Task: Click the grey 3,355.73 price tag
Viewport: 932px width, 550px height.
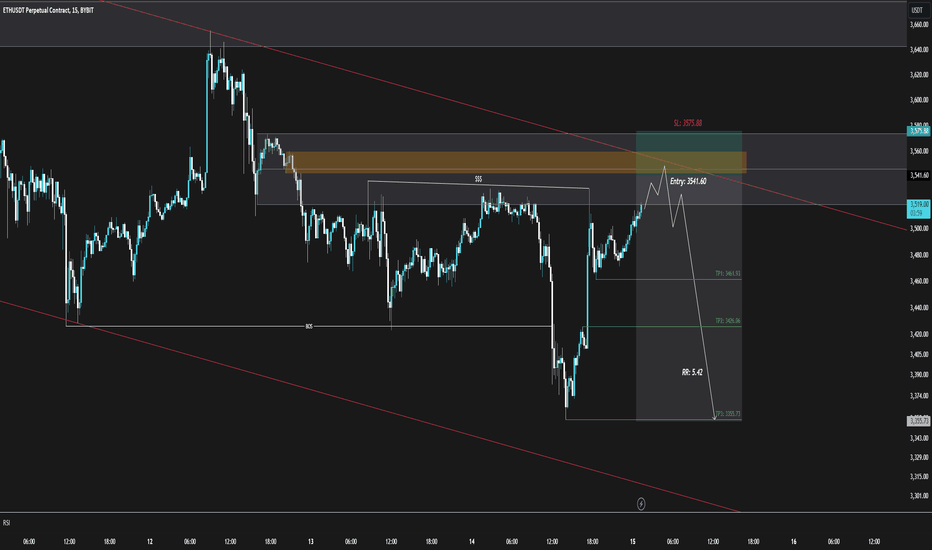Action: [x=918, y=421]
